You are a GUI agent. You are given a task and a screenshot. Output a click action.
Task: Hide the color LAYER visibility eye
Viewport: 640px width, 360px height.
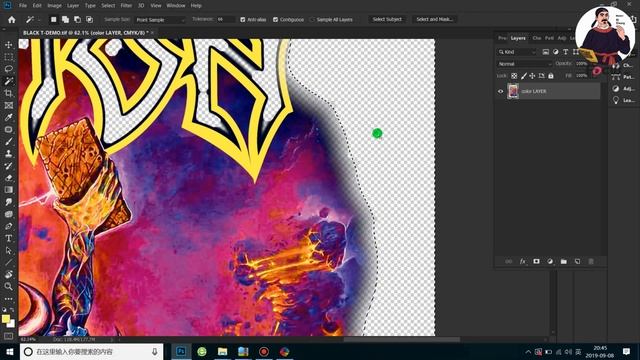click(x=500, y=91)
